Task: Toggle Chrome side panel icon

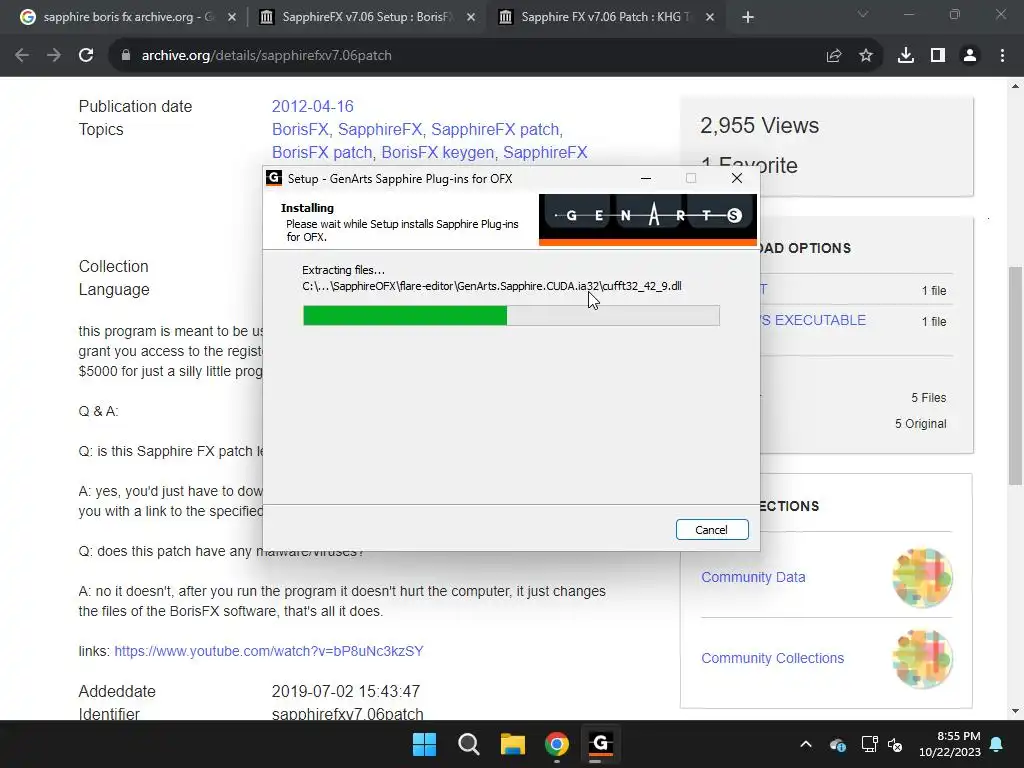Action: [x=938, y=56]
